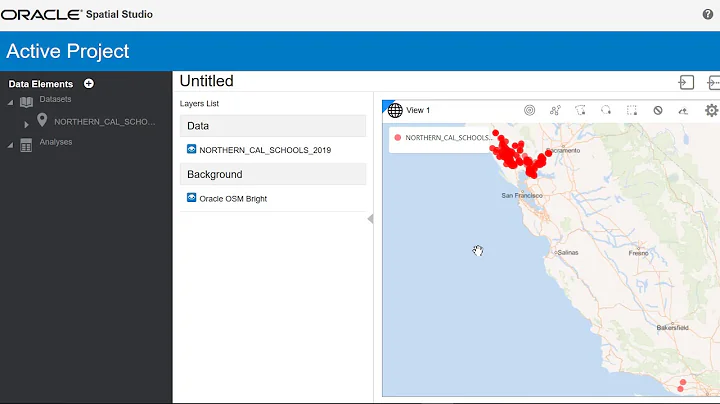Click the add data element plus icon
Screen dimensions: 720x404
pos(89,84)
